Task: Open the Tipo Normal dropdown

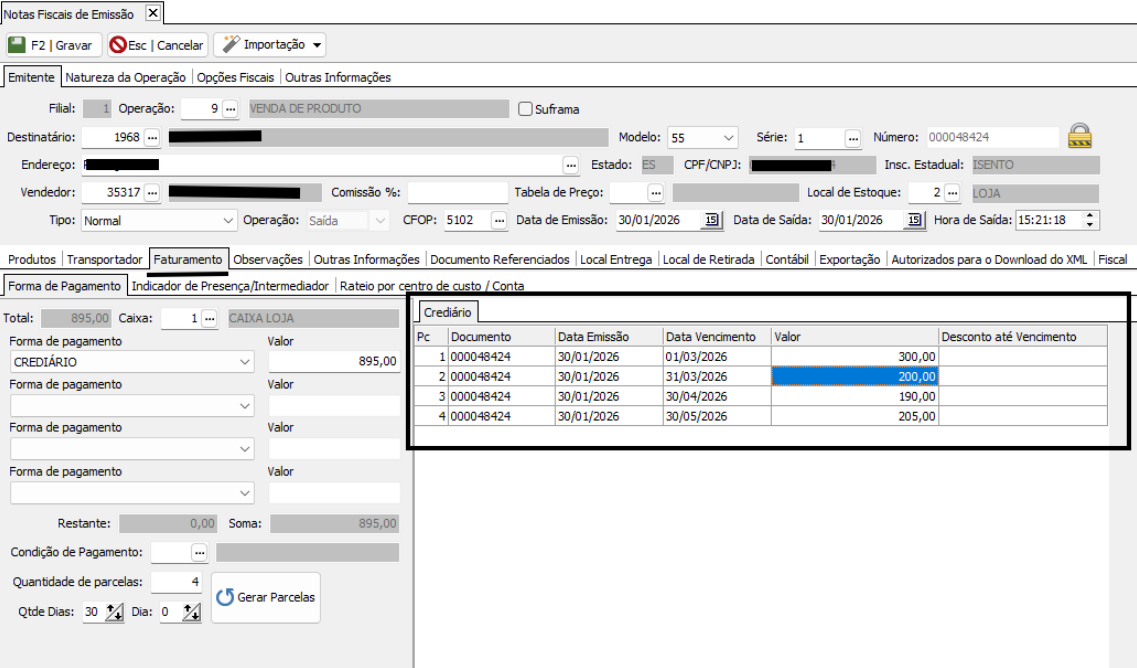Action: point(228,220)
